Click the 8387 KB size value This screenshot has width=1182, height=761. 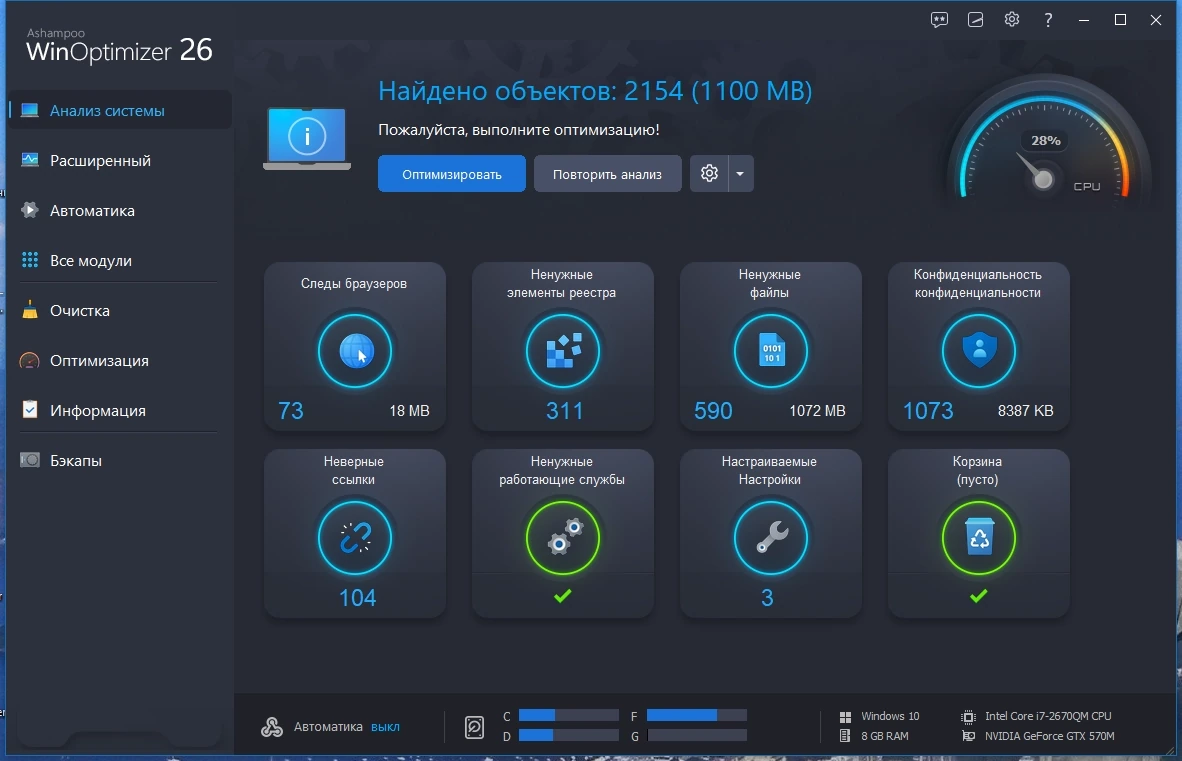1025,411
